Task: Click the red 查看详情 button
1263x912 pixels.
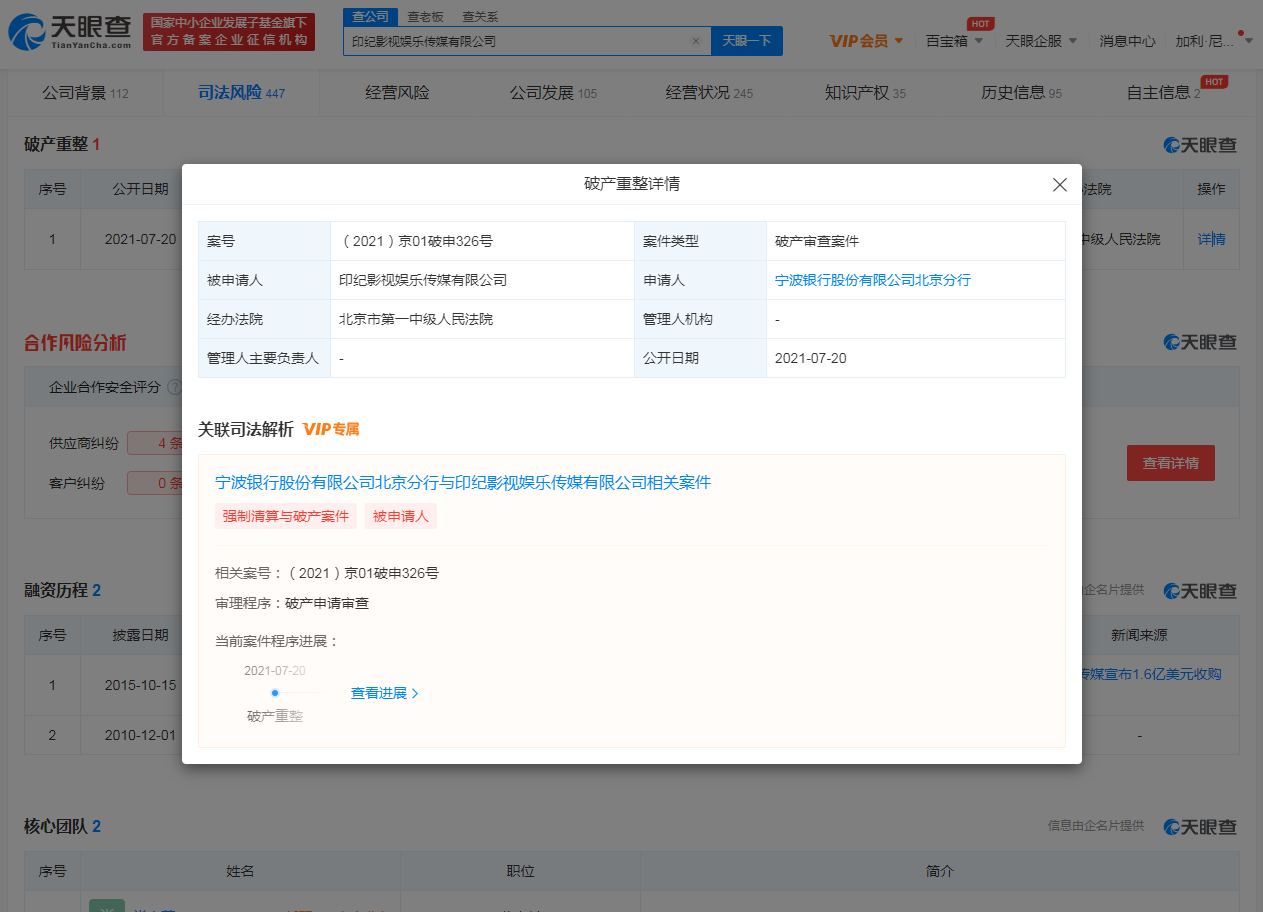Action: (x=1170, y=463)
